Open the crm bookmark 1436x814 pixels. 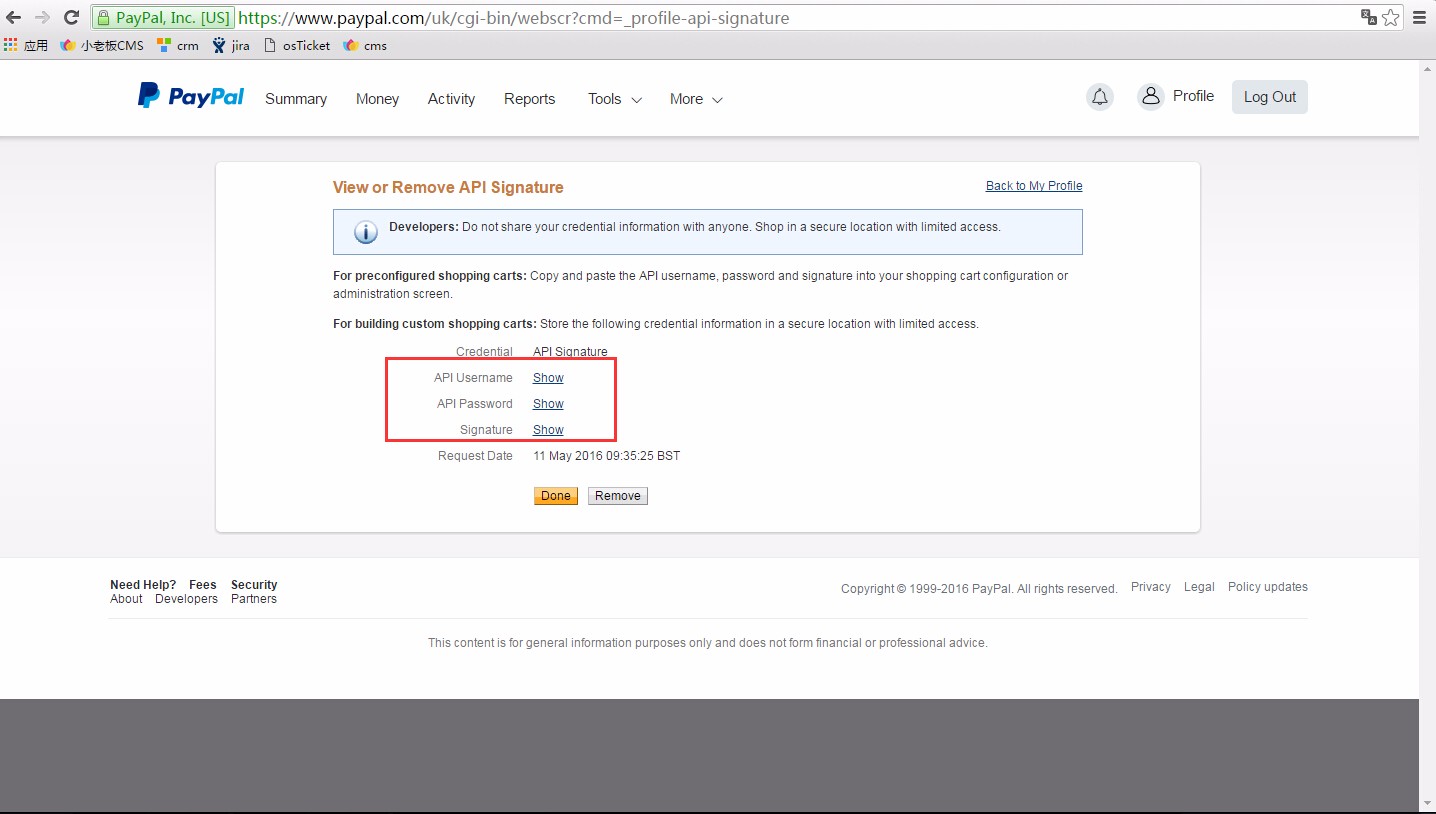178,45
